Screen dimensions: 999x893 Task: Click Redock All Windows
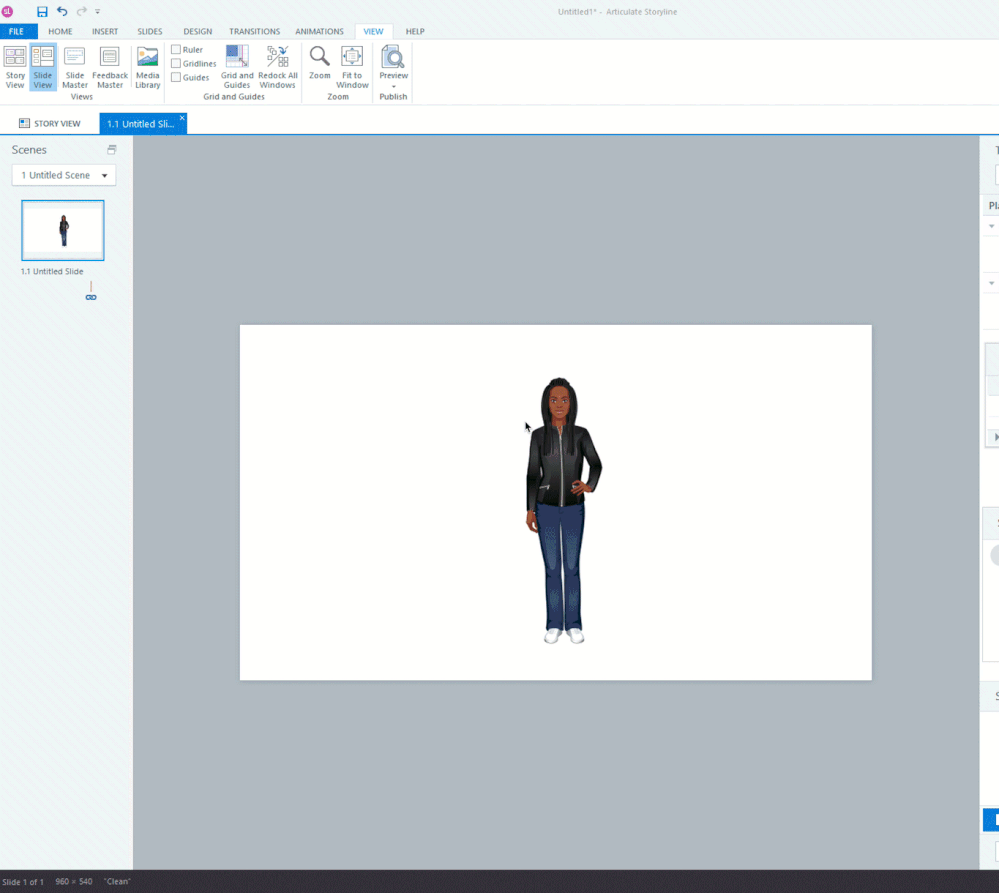pos(277,66)
